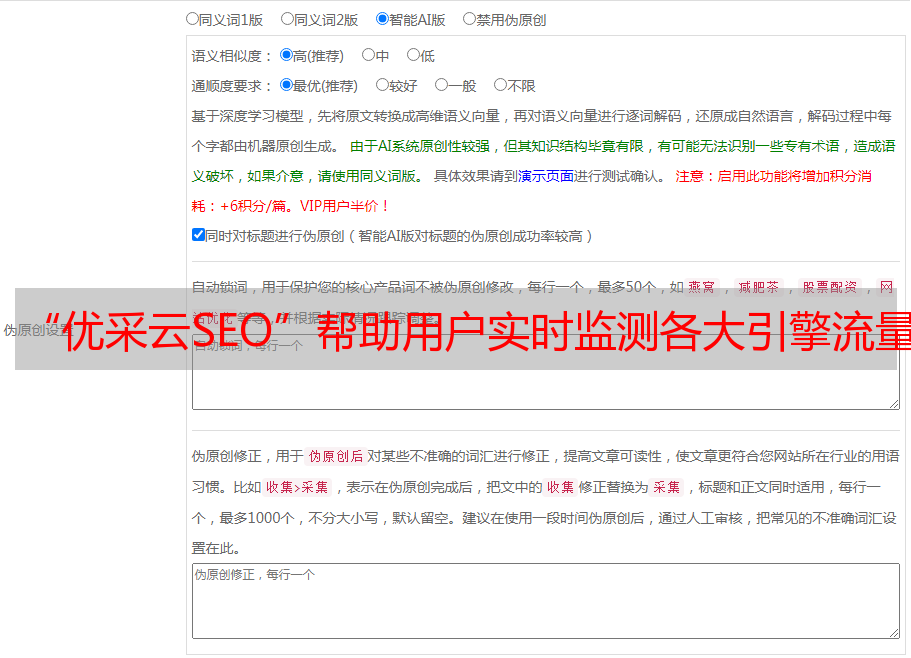
Task: Set 语义相似度 to 中
Action: click(368, 55)
